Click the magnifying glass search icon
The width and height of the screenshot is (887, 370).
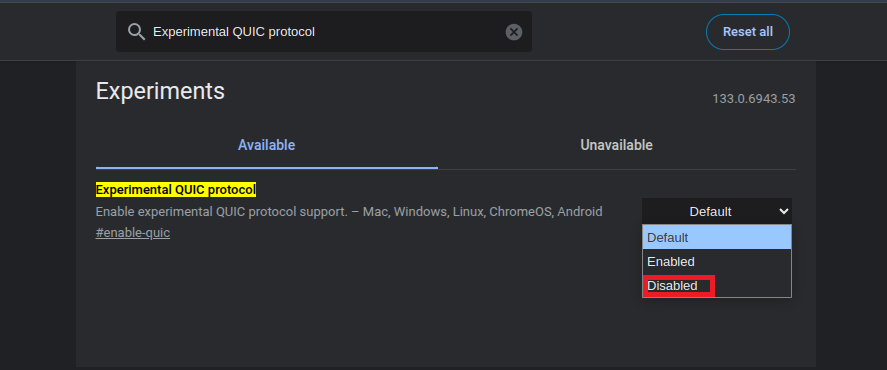136,32
